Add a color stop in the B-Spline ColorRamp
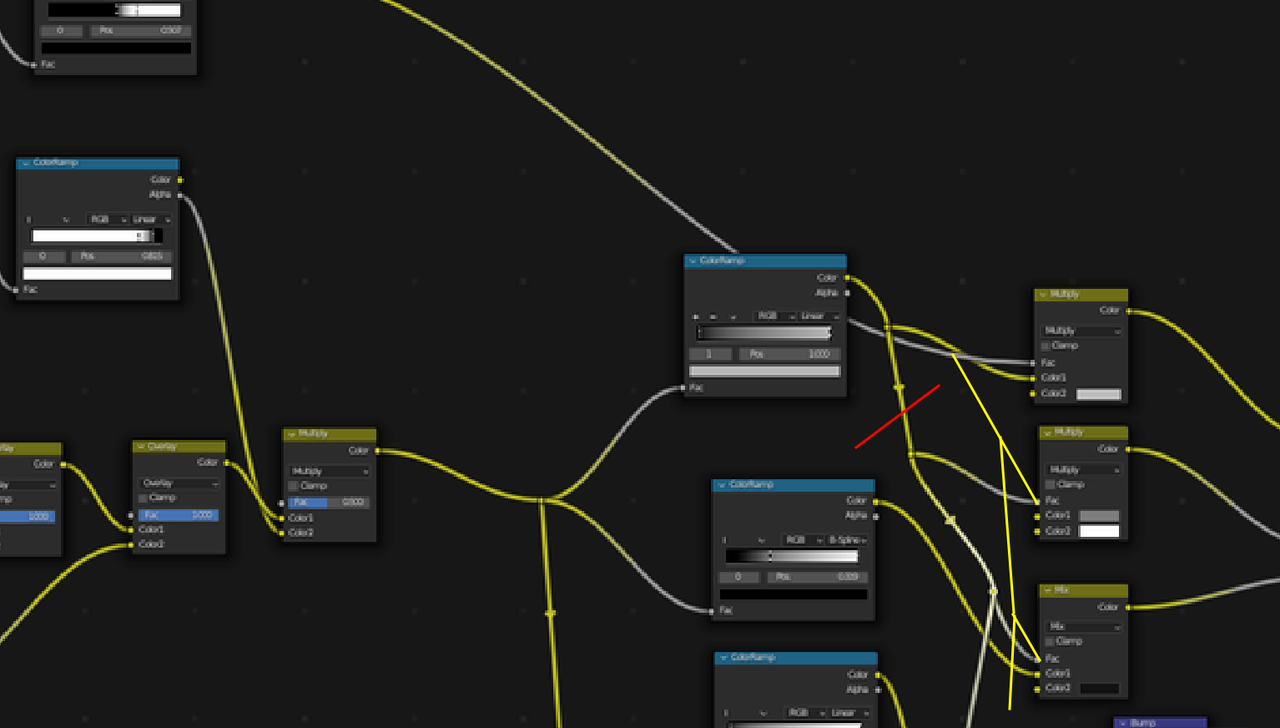The width and height of the screenshot is (1280, 728). [x=725, y=540]
